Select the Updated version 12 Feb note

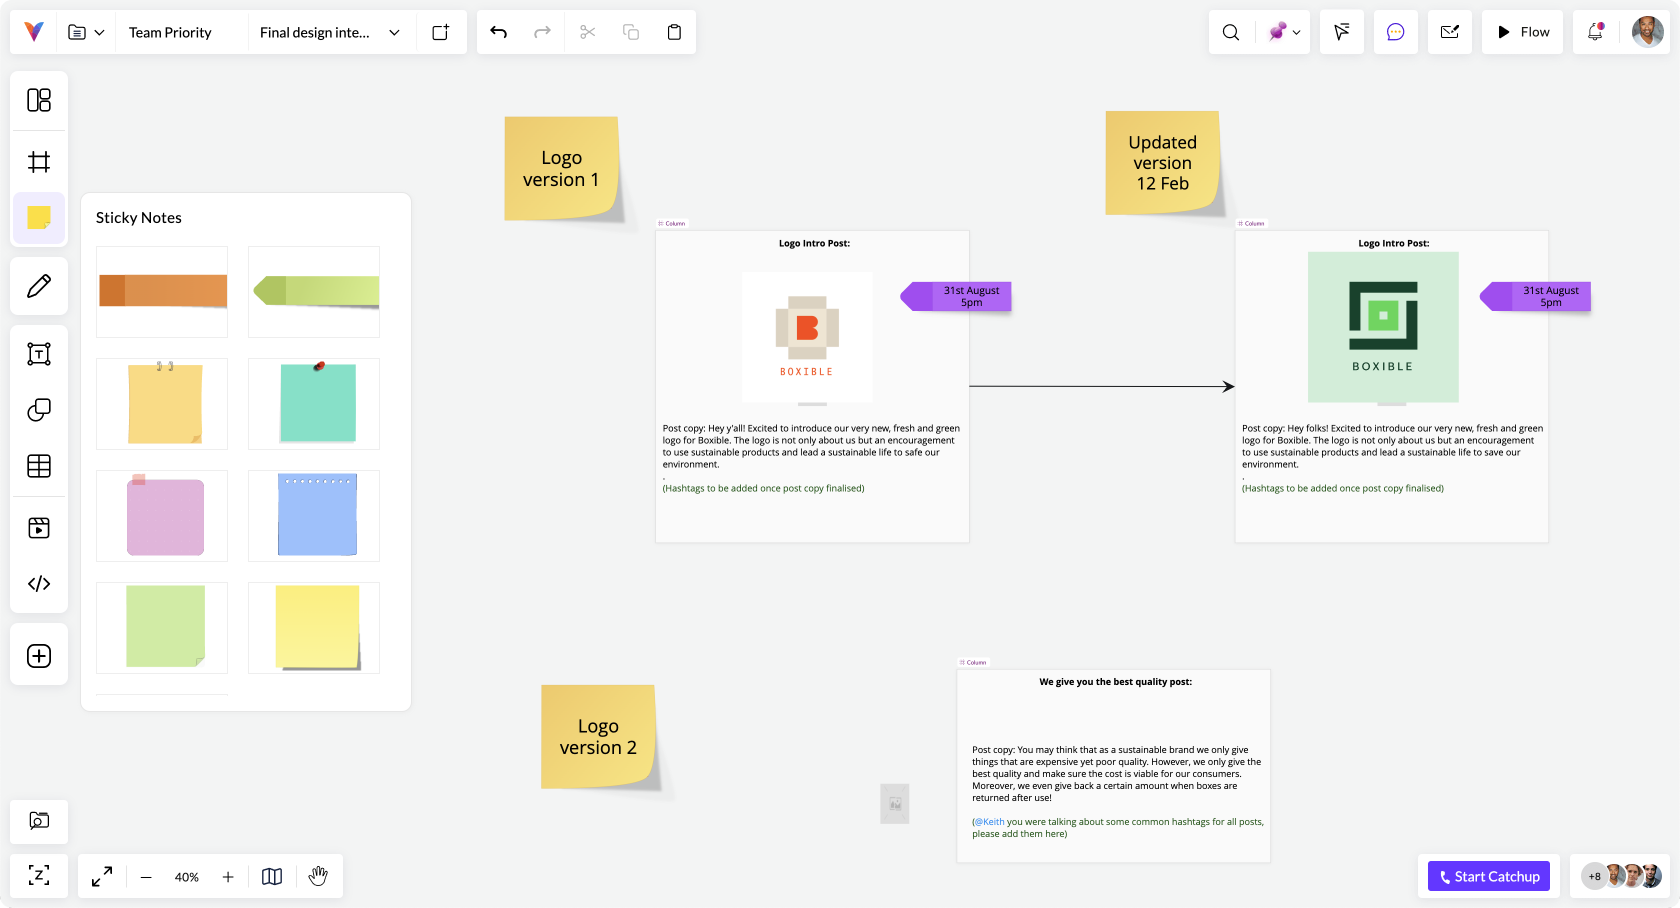point(1163,163)
